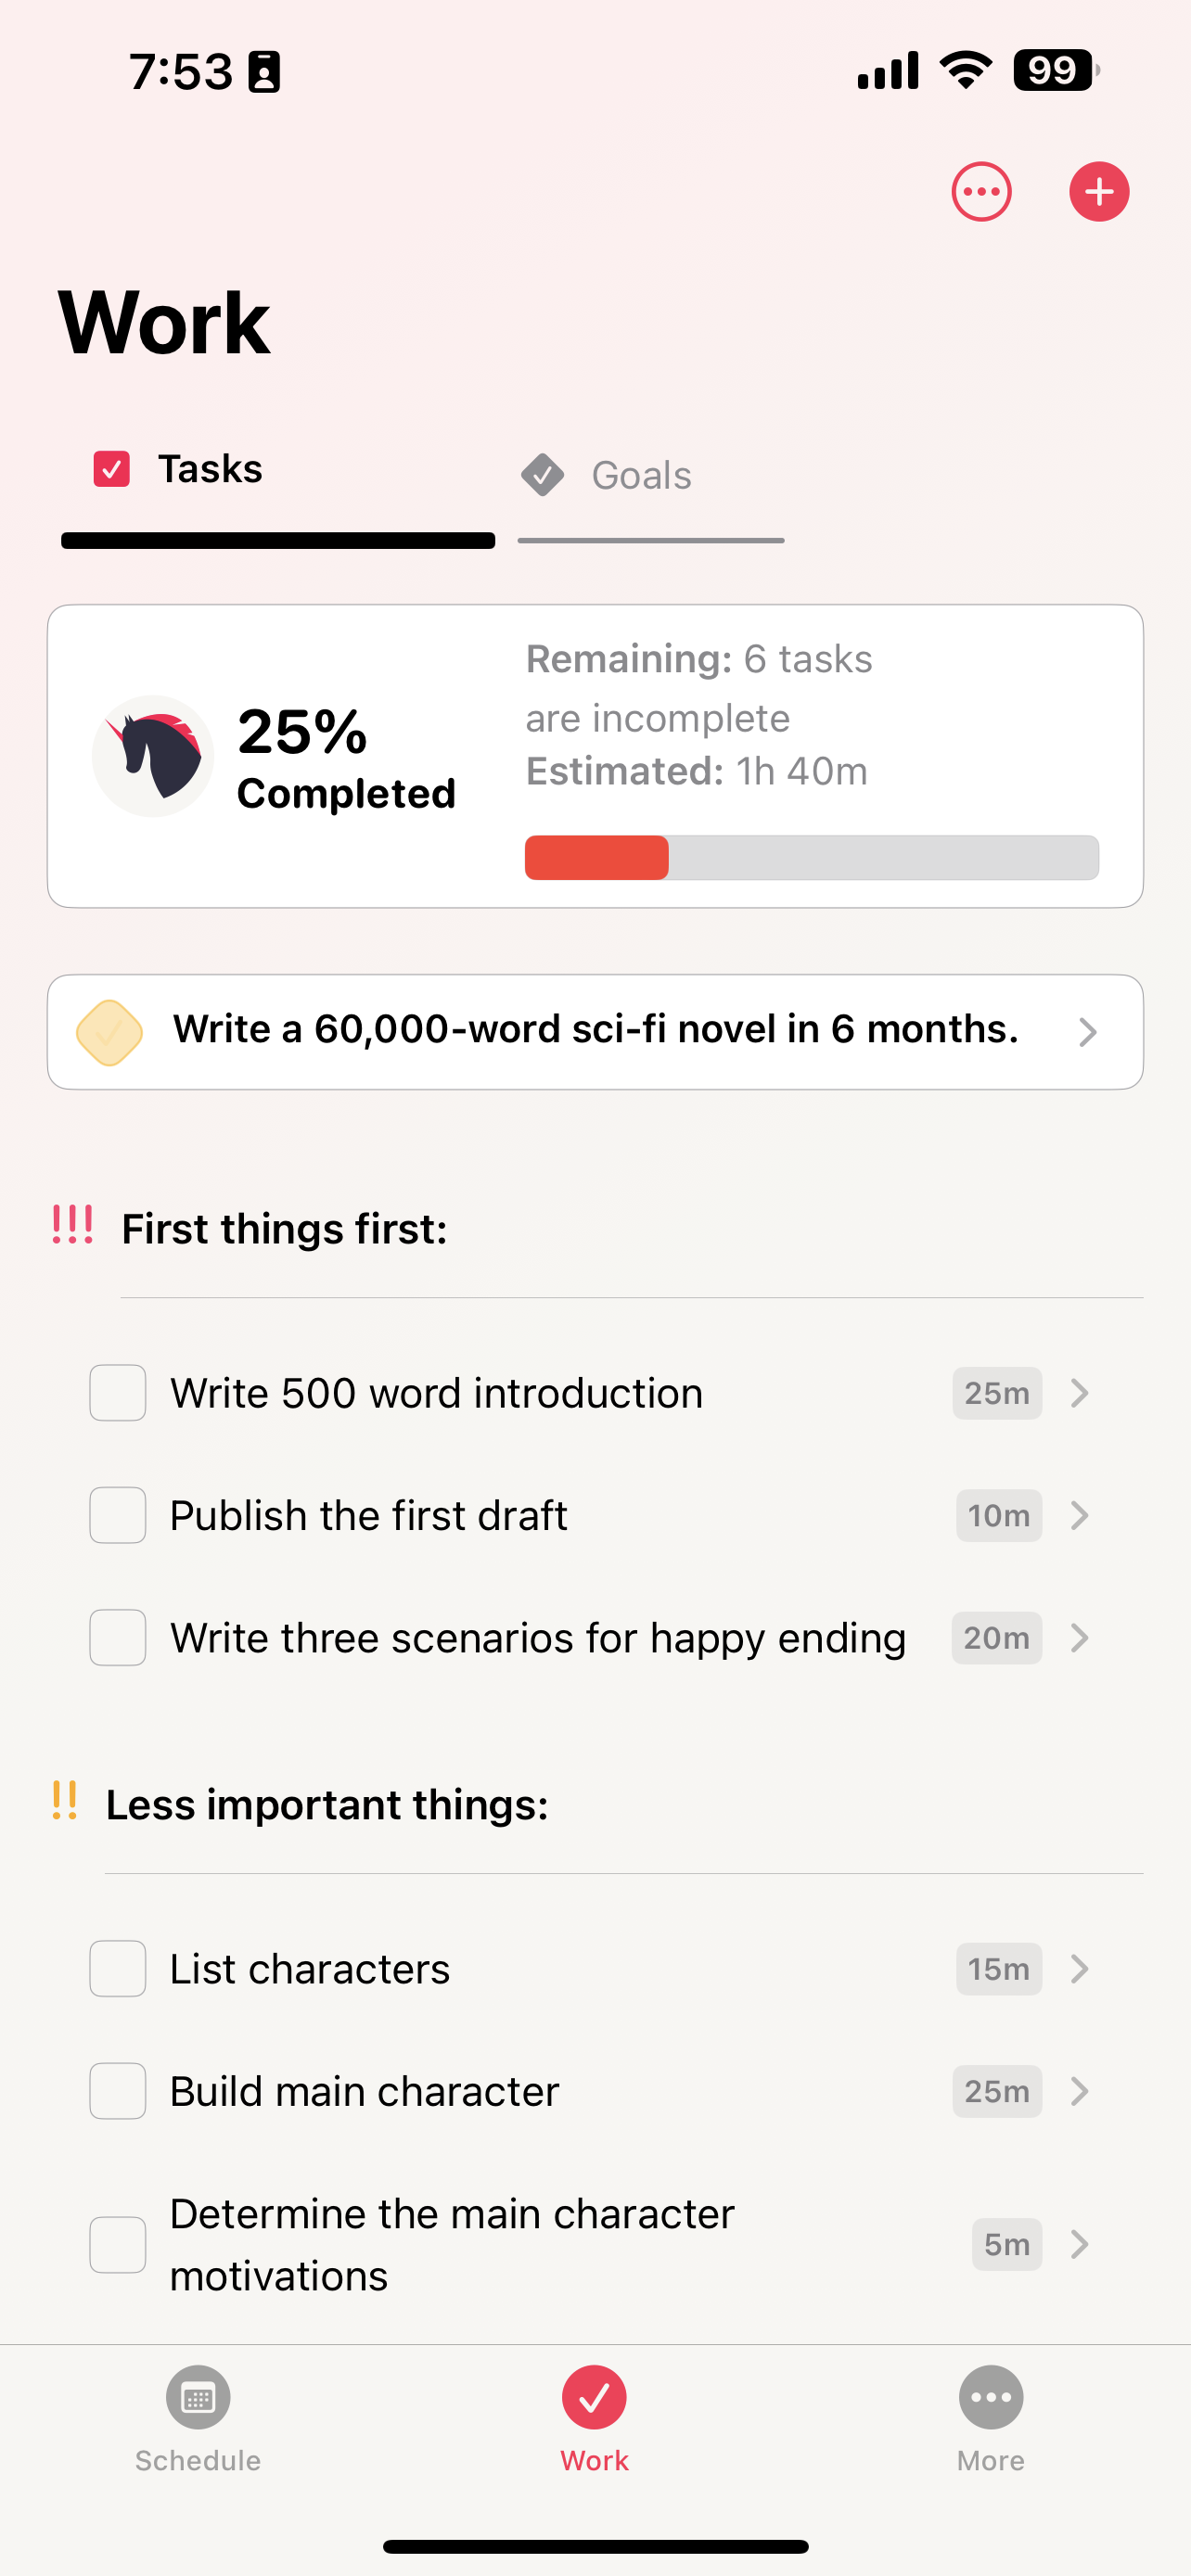
Task: Switch to the Goals tab
Action: click(x=641, y=476)
